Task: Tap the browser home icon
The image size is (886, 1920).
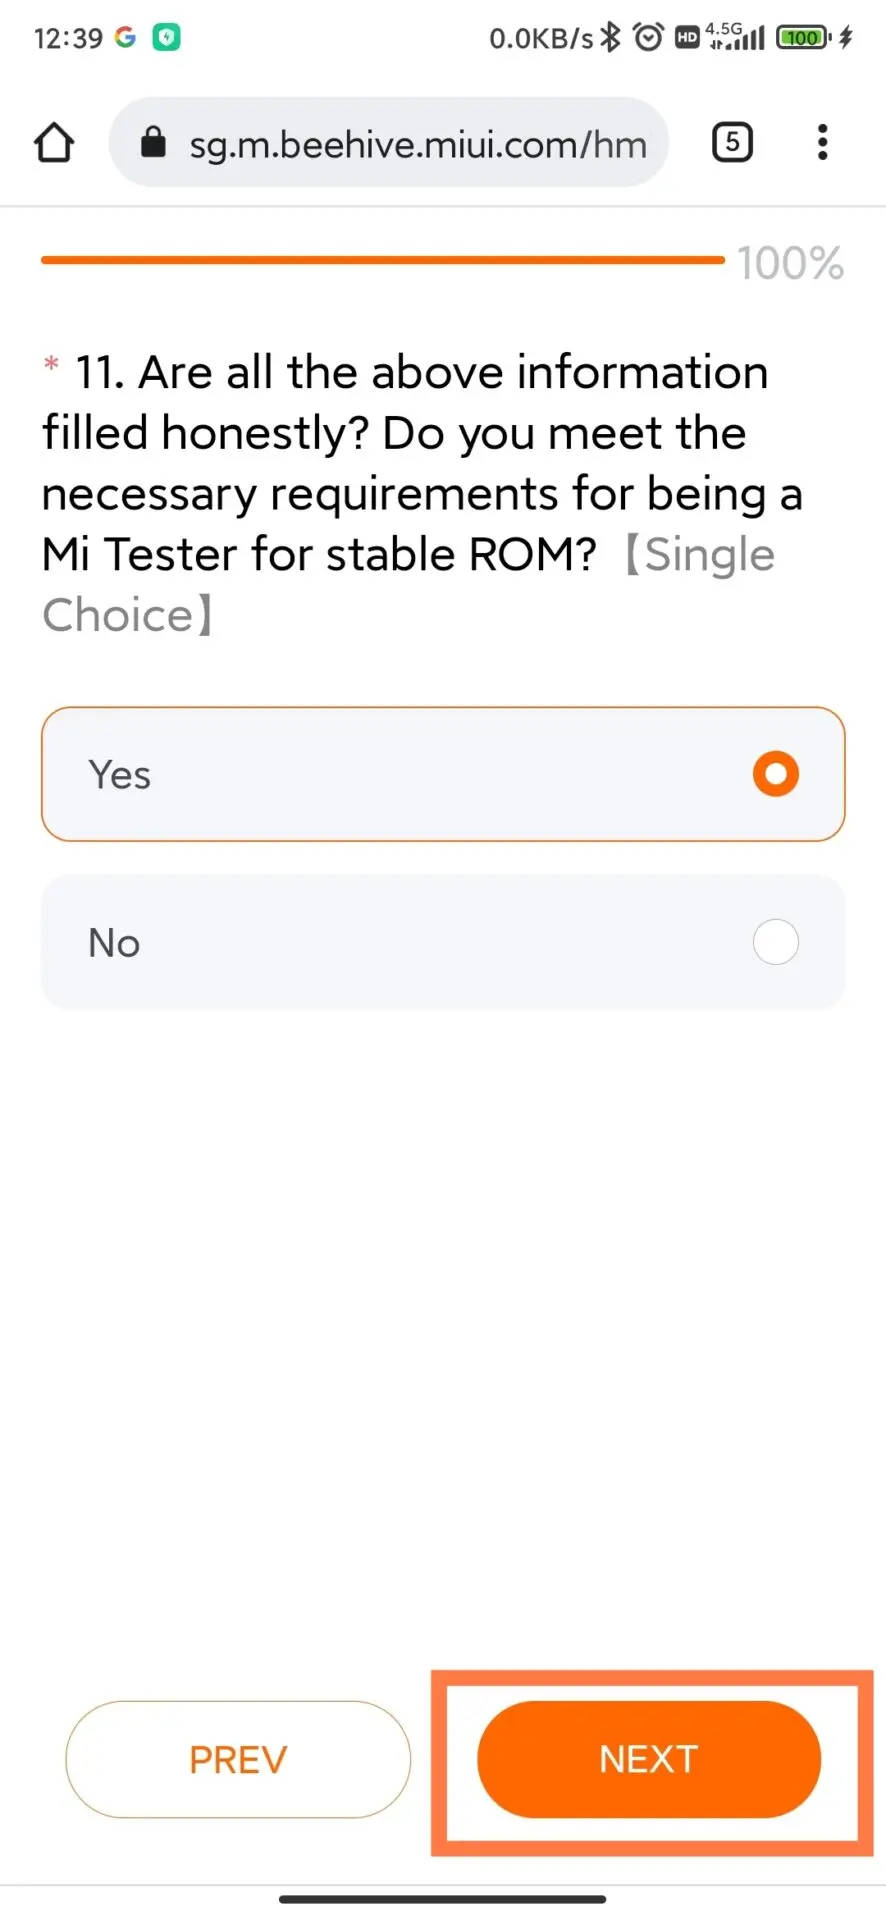Action: 54,143
